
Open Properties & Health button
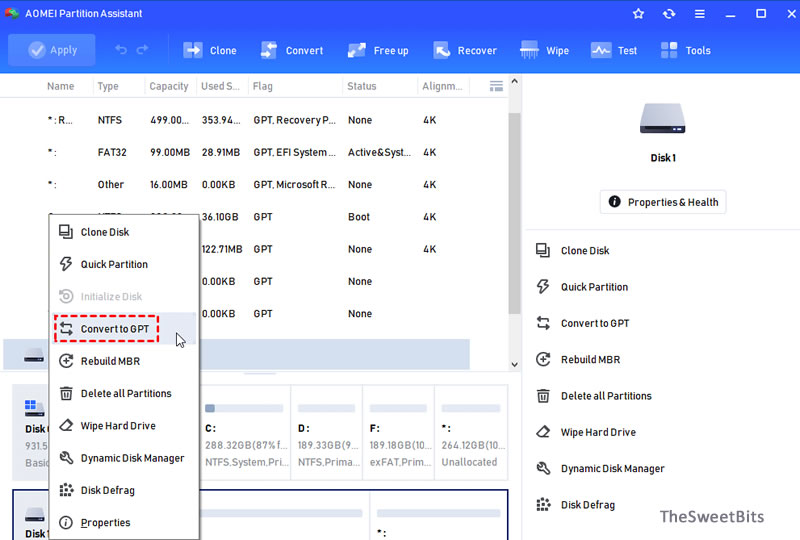(x=663, y=202)
